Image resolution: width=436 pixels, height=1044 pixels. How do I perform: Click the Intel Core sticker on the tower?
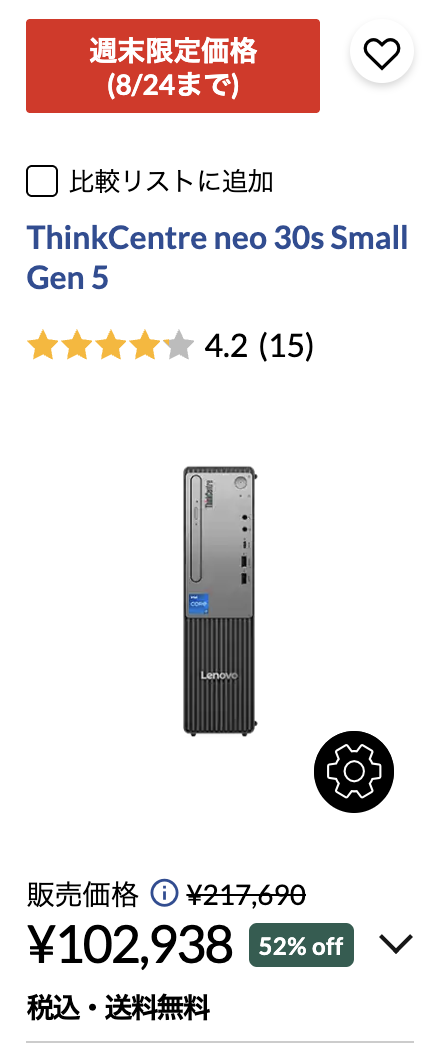pyautogui.click(x=198, y=603)
